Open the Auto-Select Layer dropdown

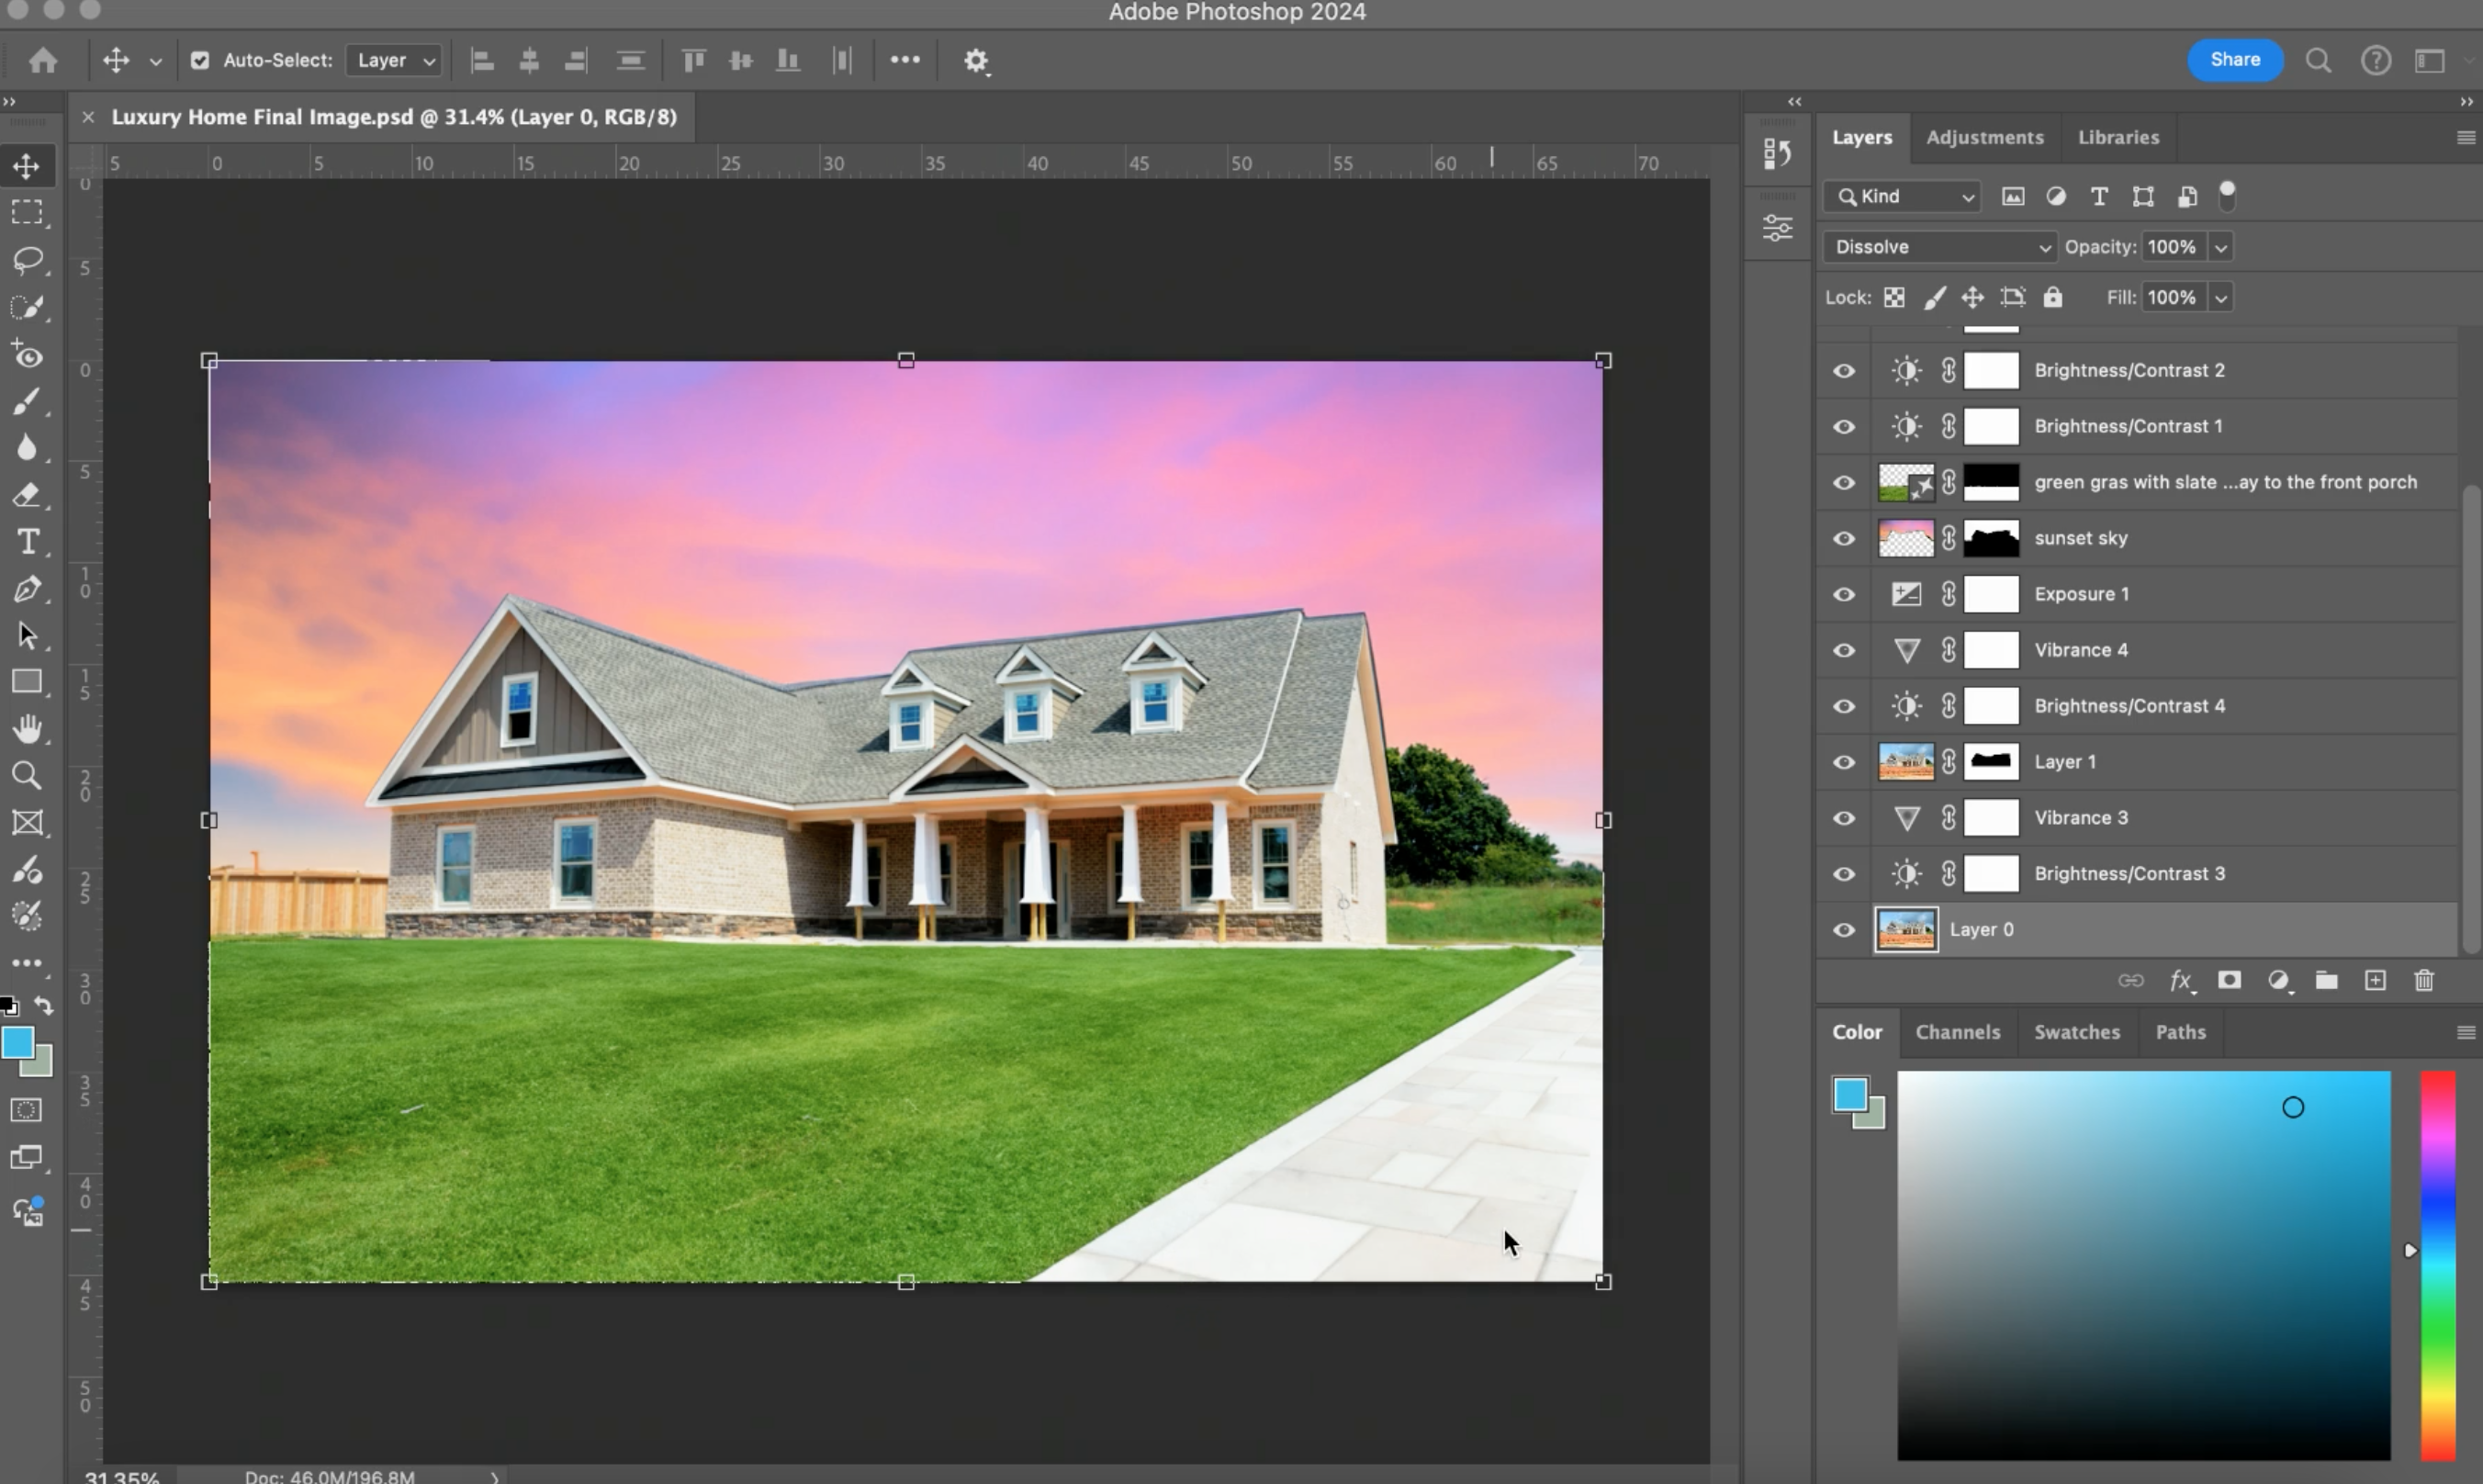395,61
